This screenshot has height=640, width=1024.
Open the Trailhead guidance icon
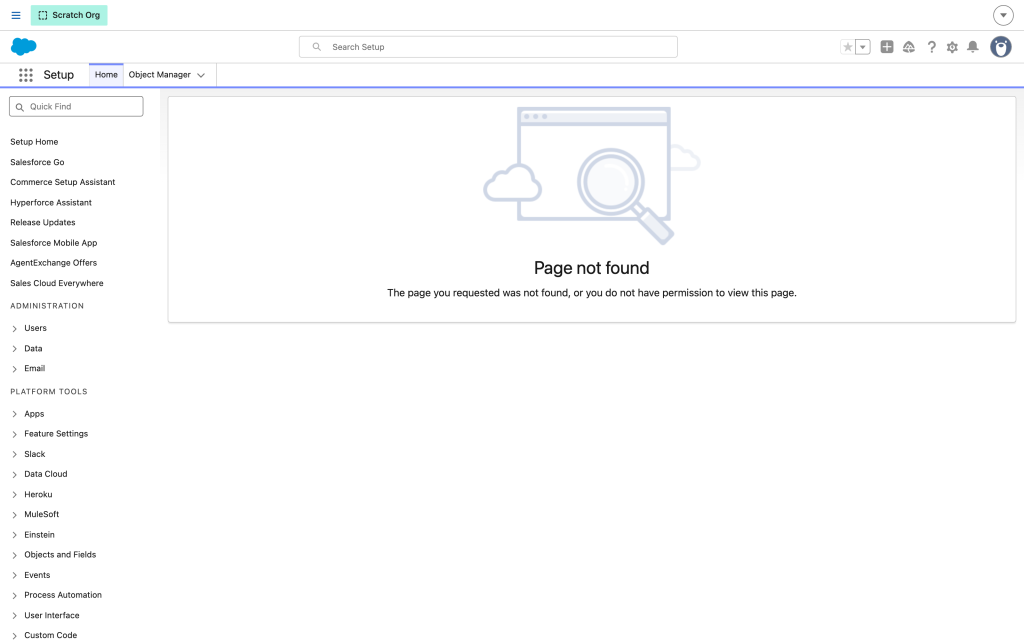[908, 47]
